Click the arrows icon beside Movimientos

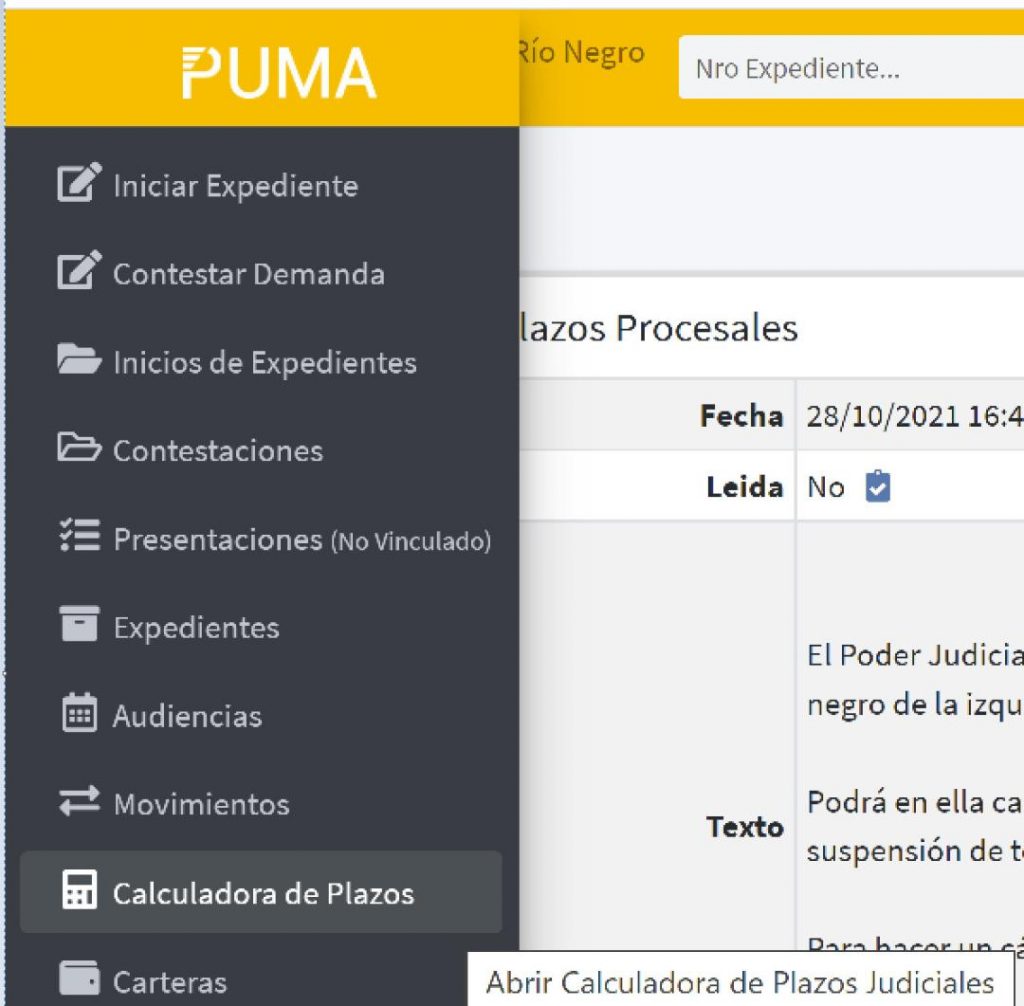point(79,801)
